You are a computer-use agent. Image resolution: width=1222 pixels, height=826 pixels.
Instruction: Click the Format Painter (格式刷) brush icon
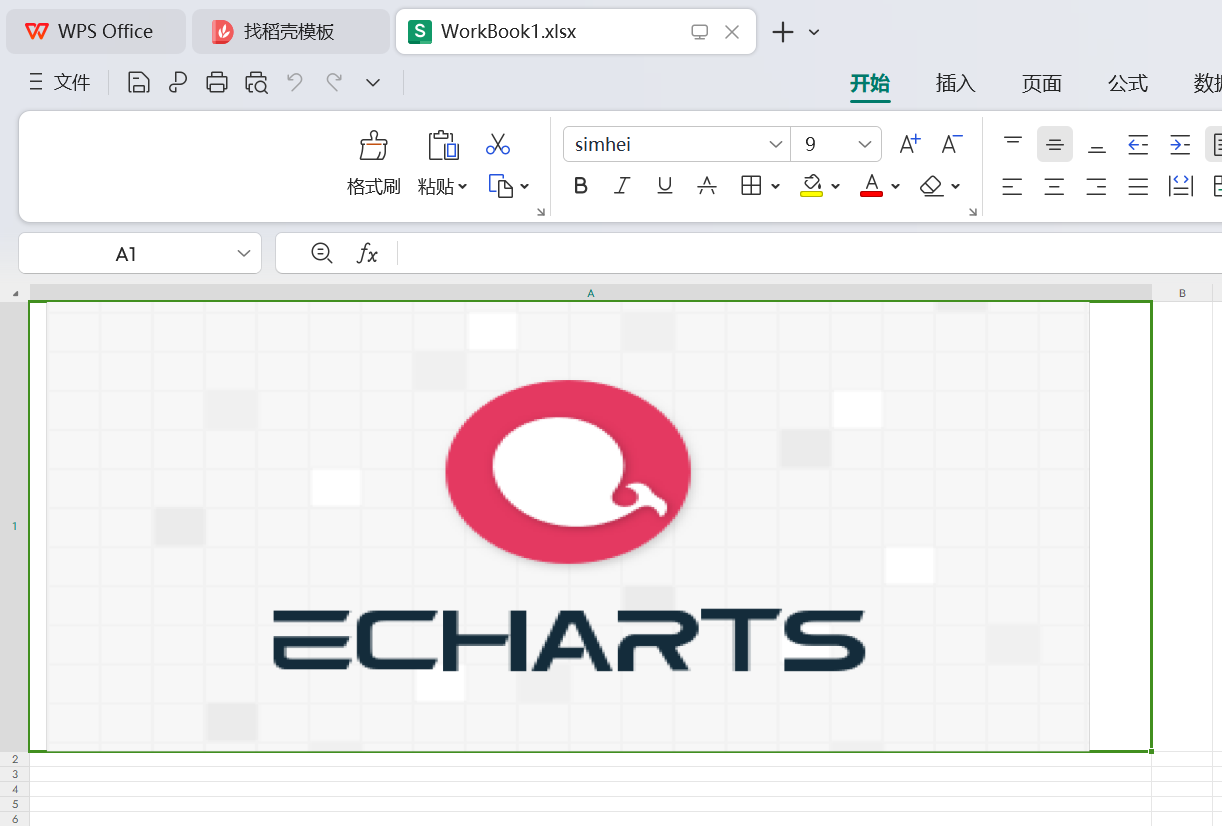pyautogui.click(x=374, y=146)
